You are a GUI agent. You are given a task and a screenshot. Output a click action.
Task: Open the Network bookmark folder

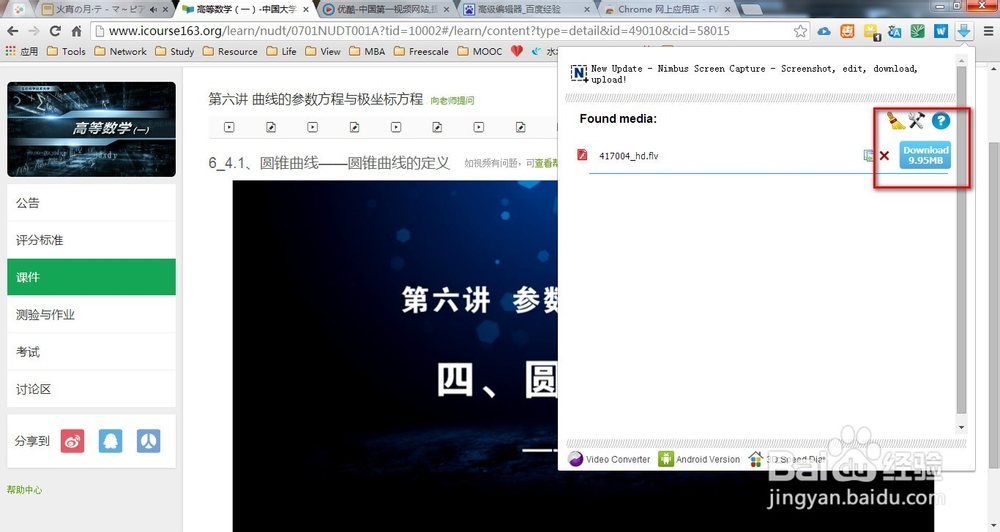pos(121,51)
